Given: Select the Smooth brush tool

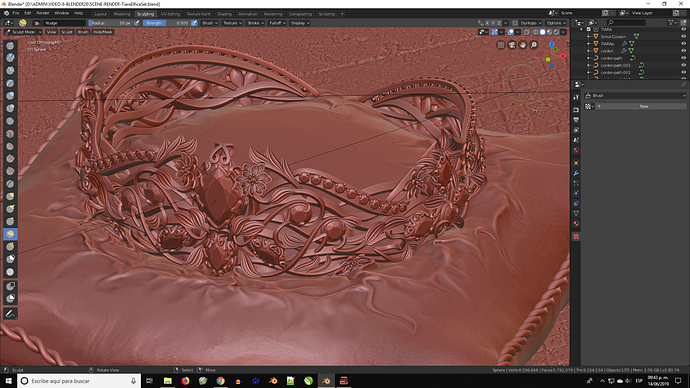Looking at the screenshot, I should [x=10, y=133].
